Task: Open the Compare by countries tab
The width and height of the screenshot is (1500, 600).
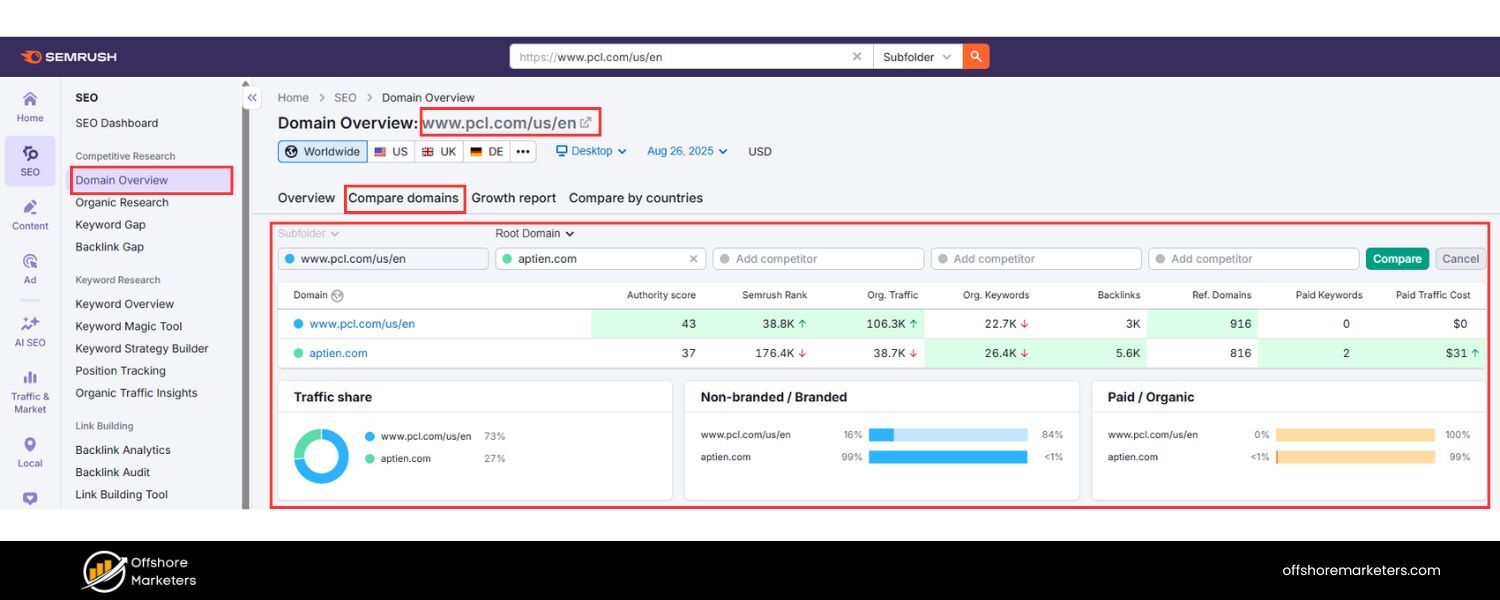Action: pyautogui.click(x=636, y=198)
